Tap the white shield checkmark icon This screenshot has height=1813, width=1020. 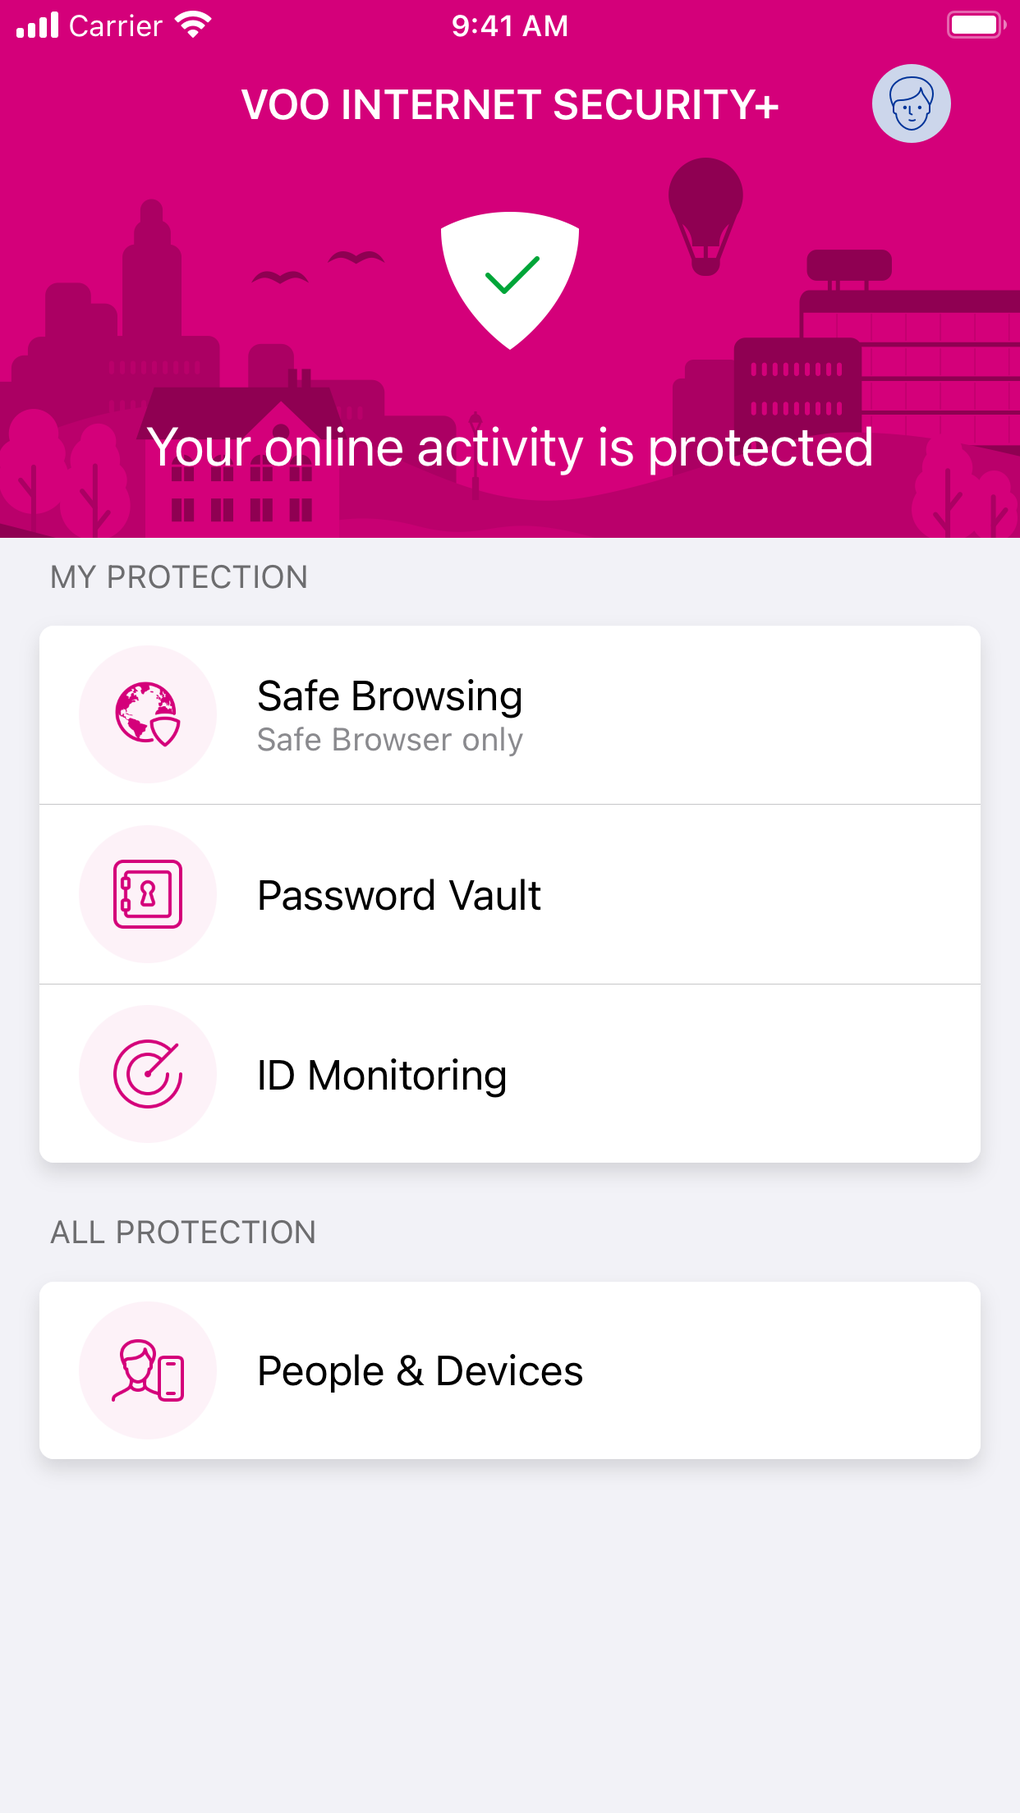pyautogui.click(x=510, y=279)
